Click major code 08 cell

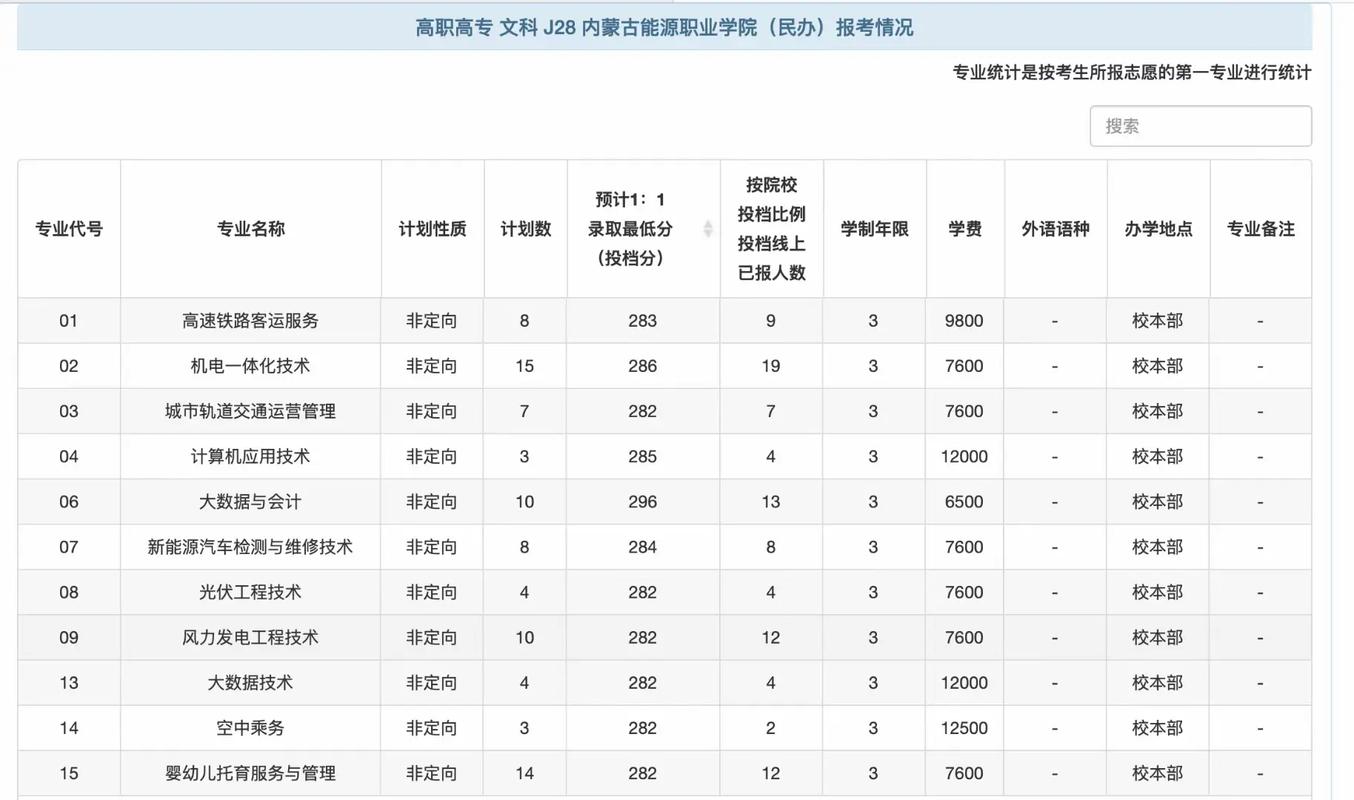tap(69, 592)
